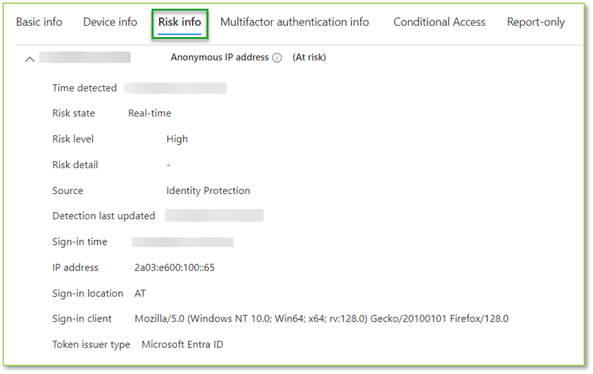This screenshot has height=374, width=593.
Task: Click the Microsoft Entra ID token issuer value
Action: (x=182, y=345)
